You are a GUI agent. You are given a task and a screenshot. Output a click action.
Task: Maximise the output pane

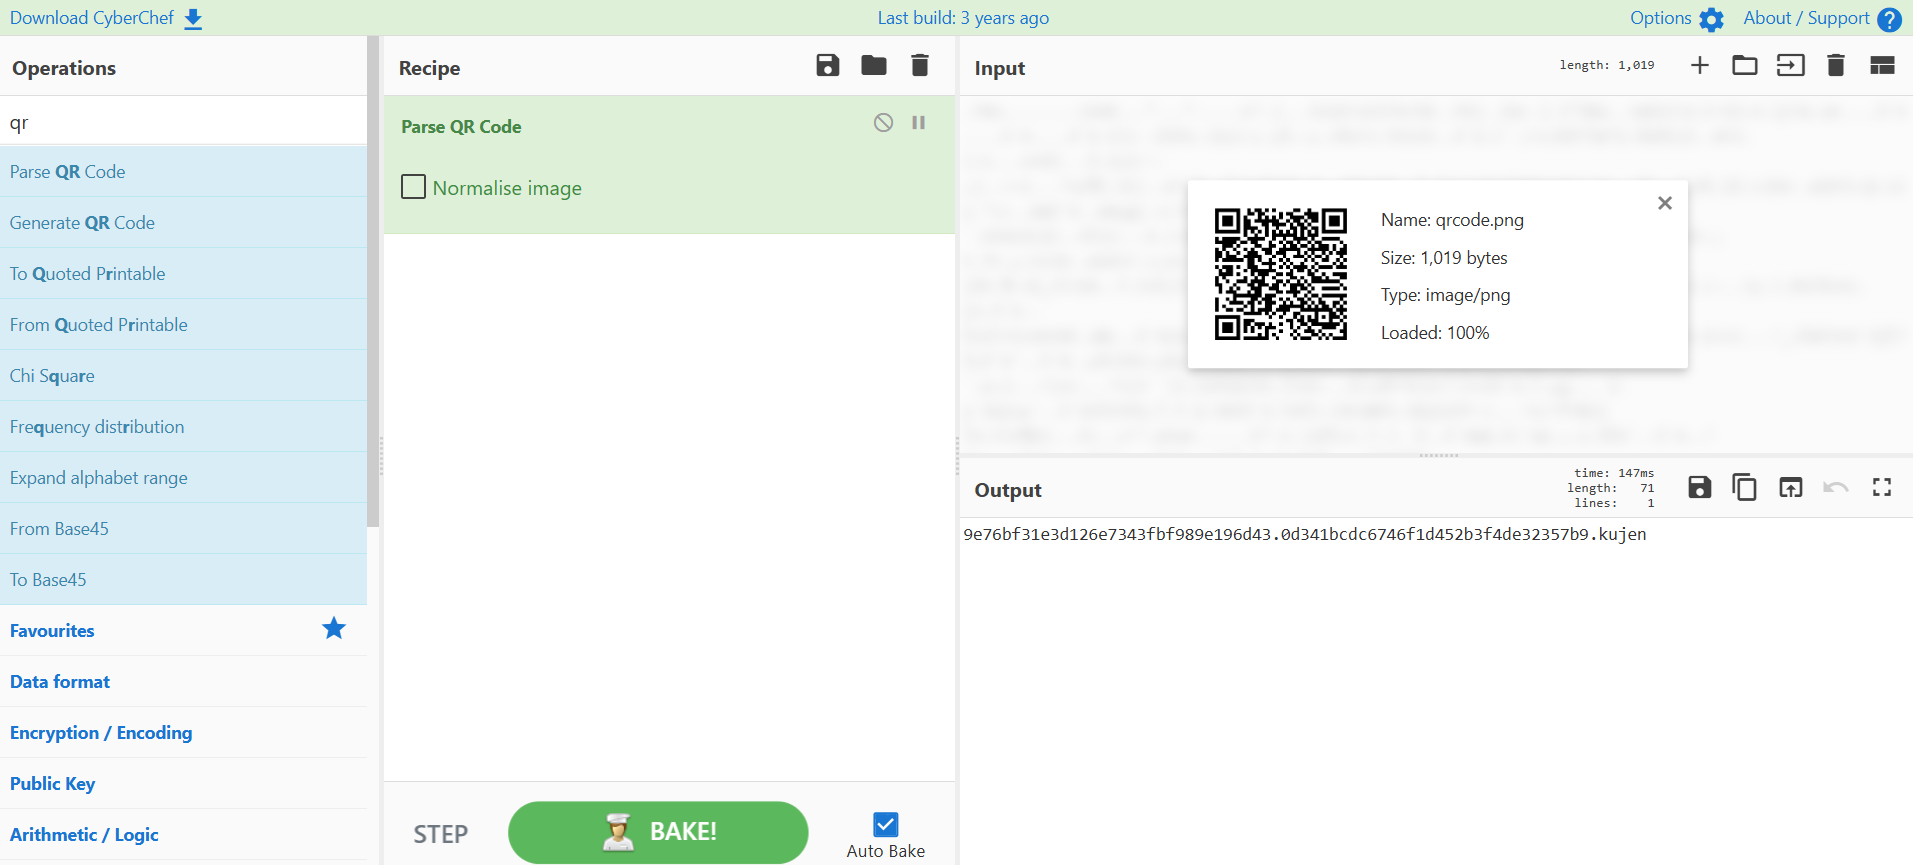click(x=1882, y=488)
